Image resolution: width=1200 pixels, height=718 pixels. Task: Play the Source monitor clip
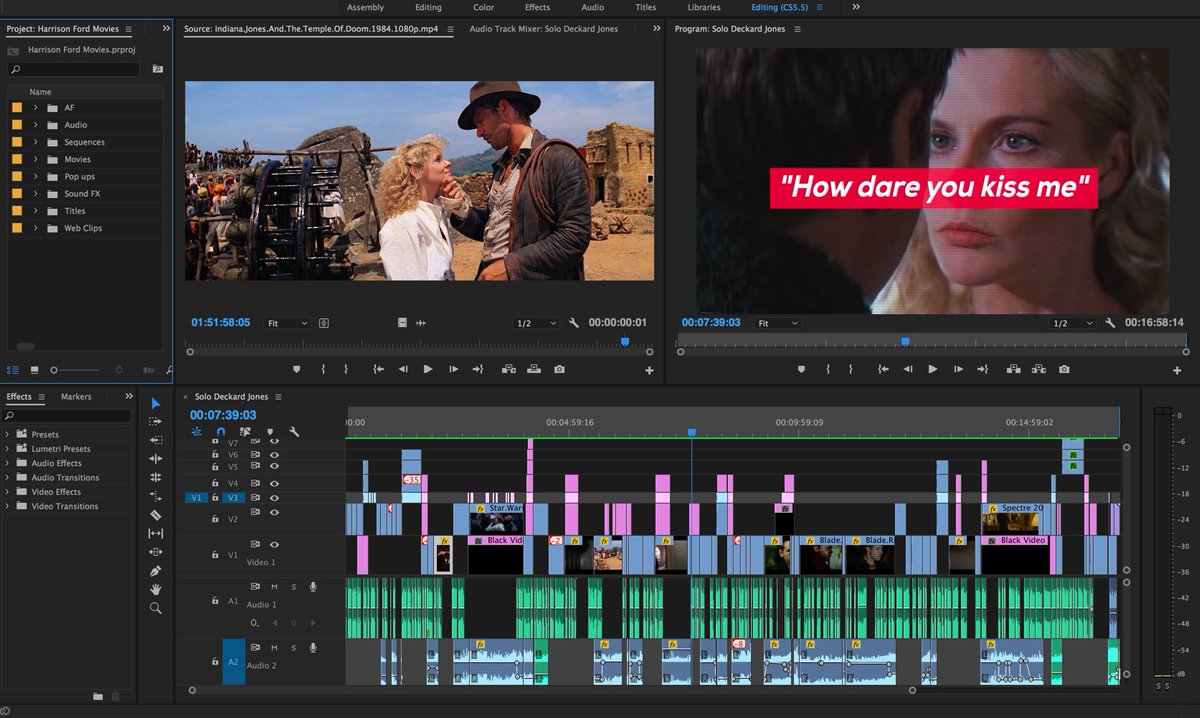pos(428,369)
